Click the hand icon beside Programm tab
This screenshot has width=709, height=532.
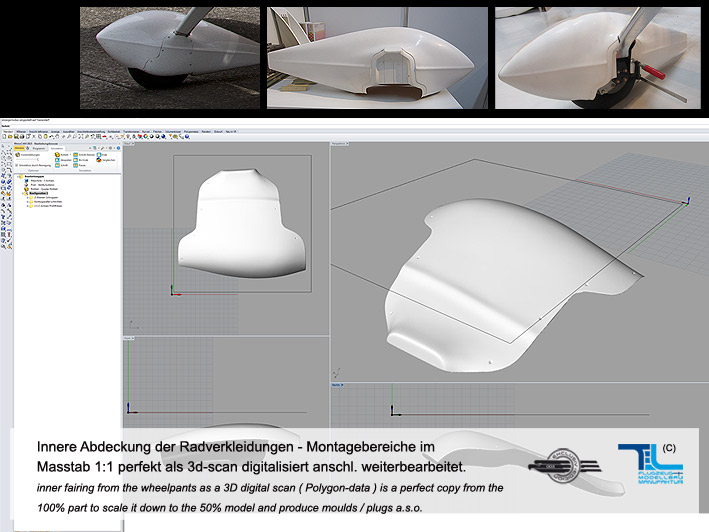(x=28, y=148)
